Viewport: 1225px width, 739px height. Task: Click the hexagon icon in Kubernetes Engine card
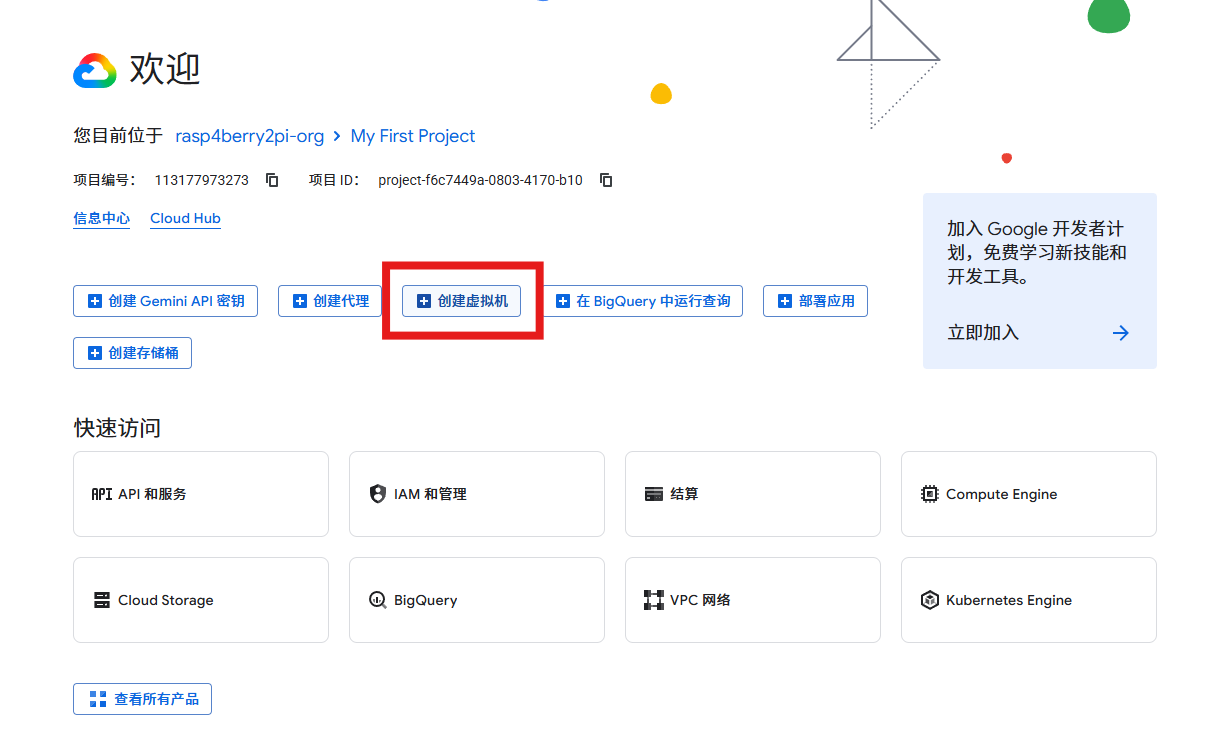[930, 600]
